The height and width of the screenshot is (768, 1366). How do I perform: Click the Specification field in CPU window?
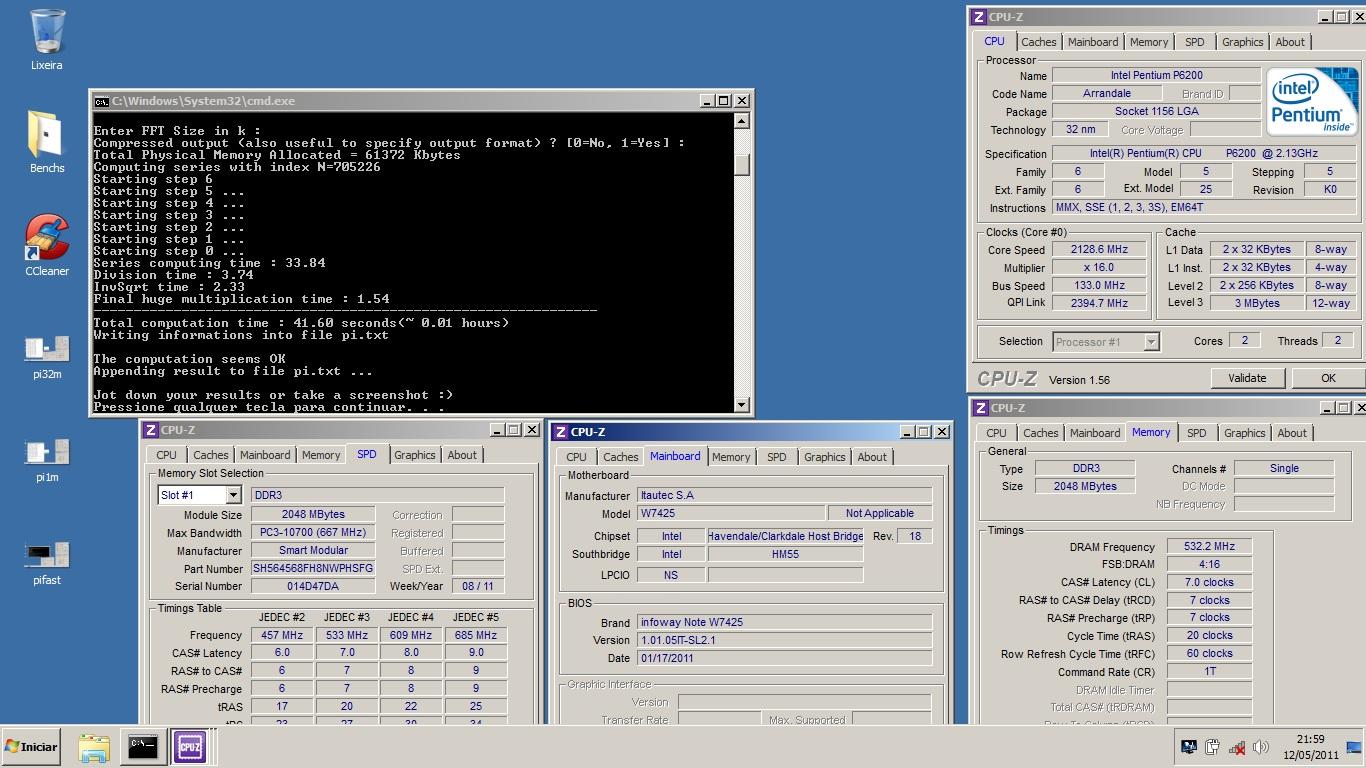pos(1203,154)
